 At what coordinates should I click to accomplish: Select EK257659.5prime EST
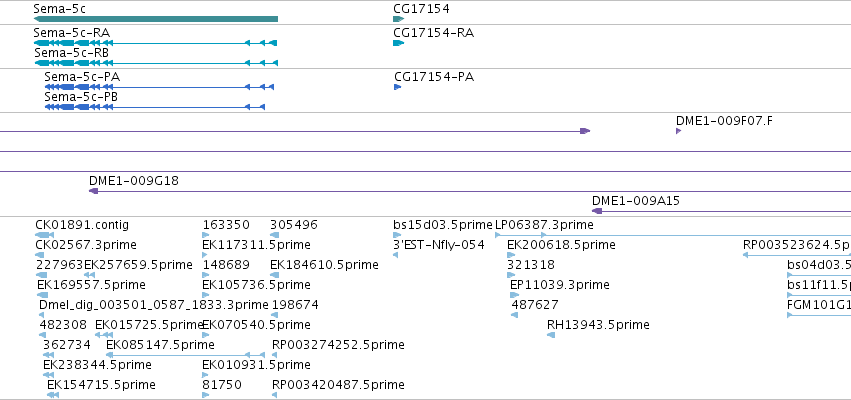(x=138, y=265)
